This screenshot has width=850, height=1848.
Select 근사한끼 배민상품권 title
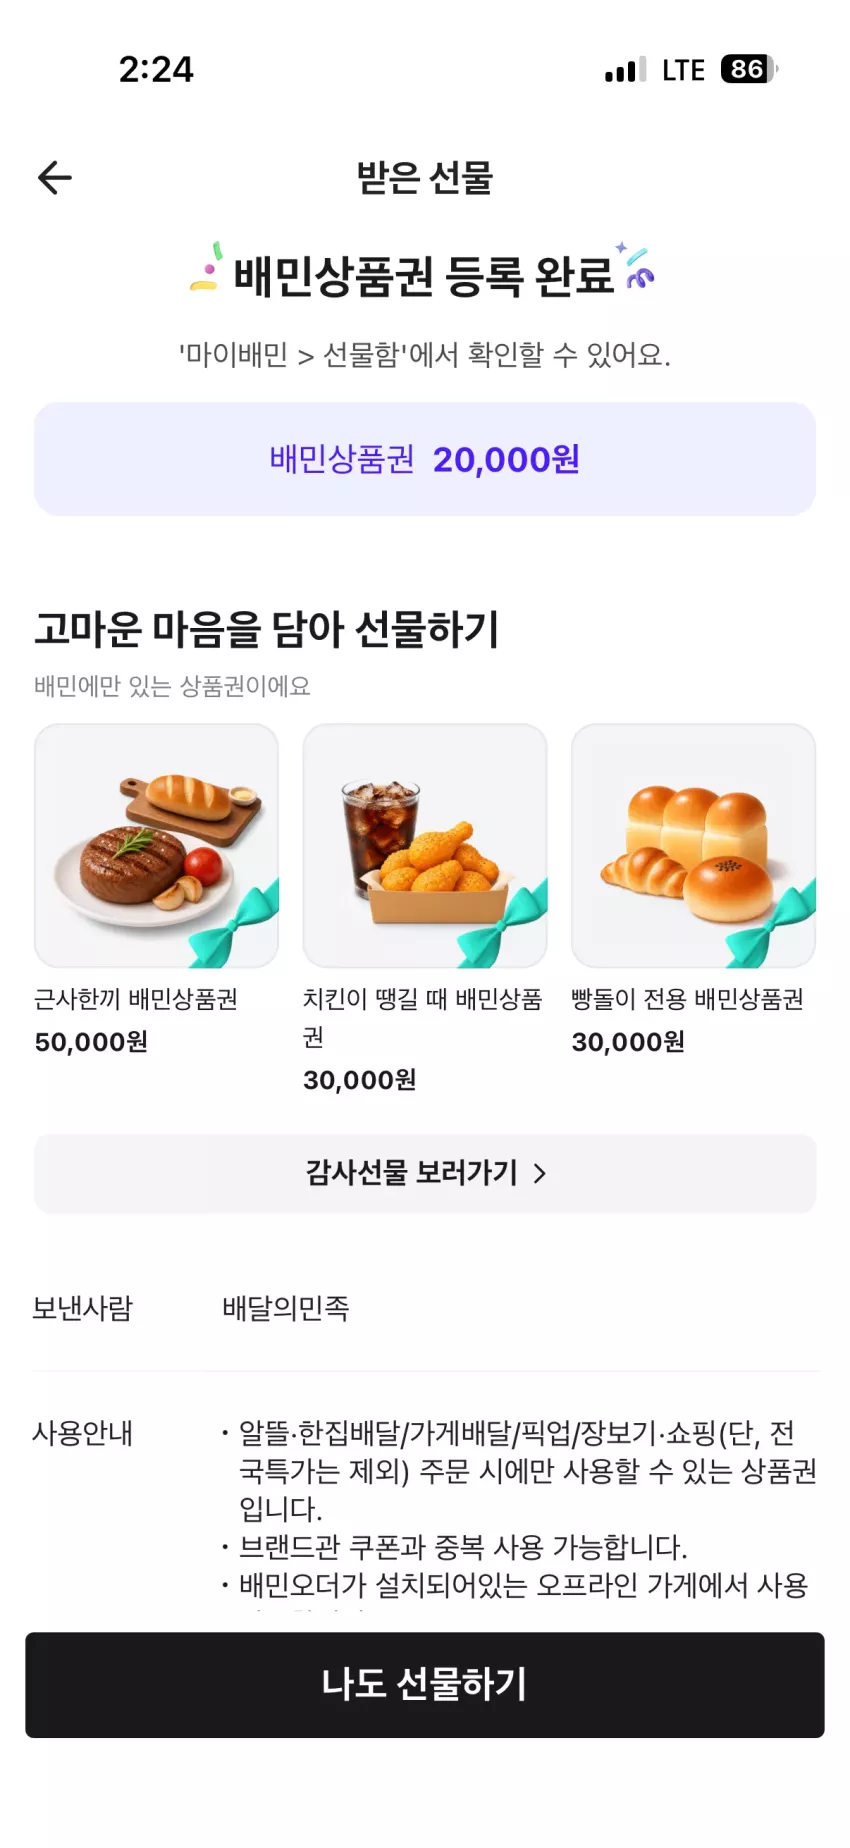pyautogui.click(x=136, y=999)
